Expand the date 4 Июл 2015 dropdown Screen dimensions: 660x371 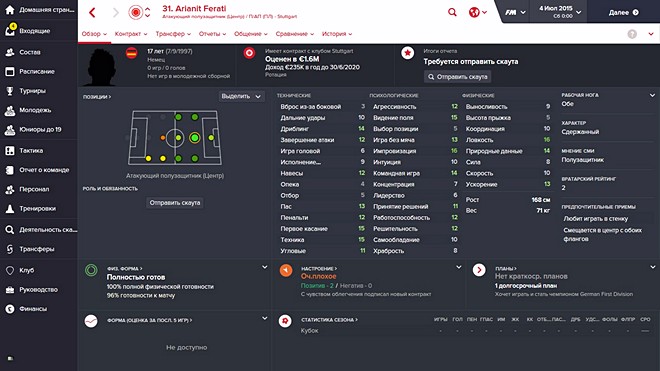pos(560,12)
